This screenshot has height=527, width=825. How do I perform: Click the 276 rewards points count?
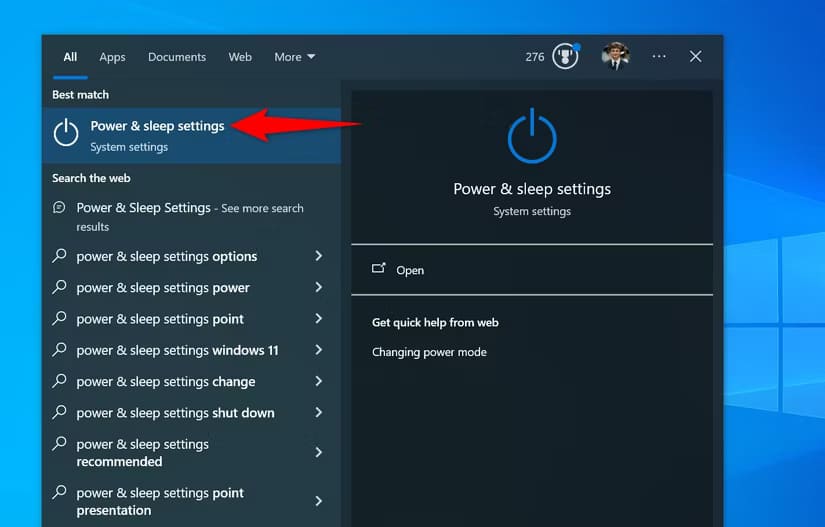[535, 57]
